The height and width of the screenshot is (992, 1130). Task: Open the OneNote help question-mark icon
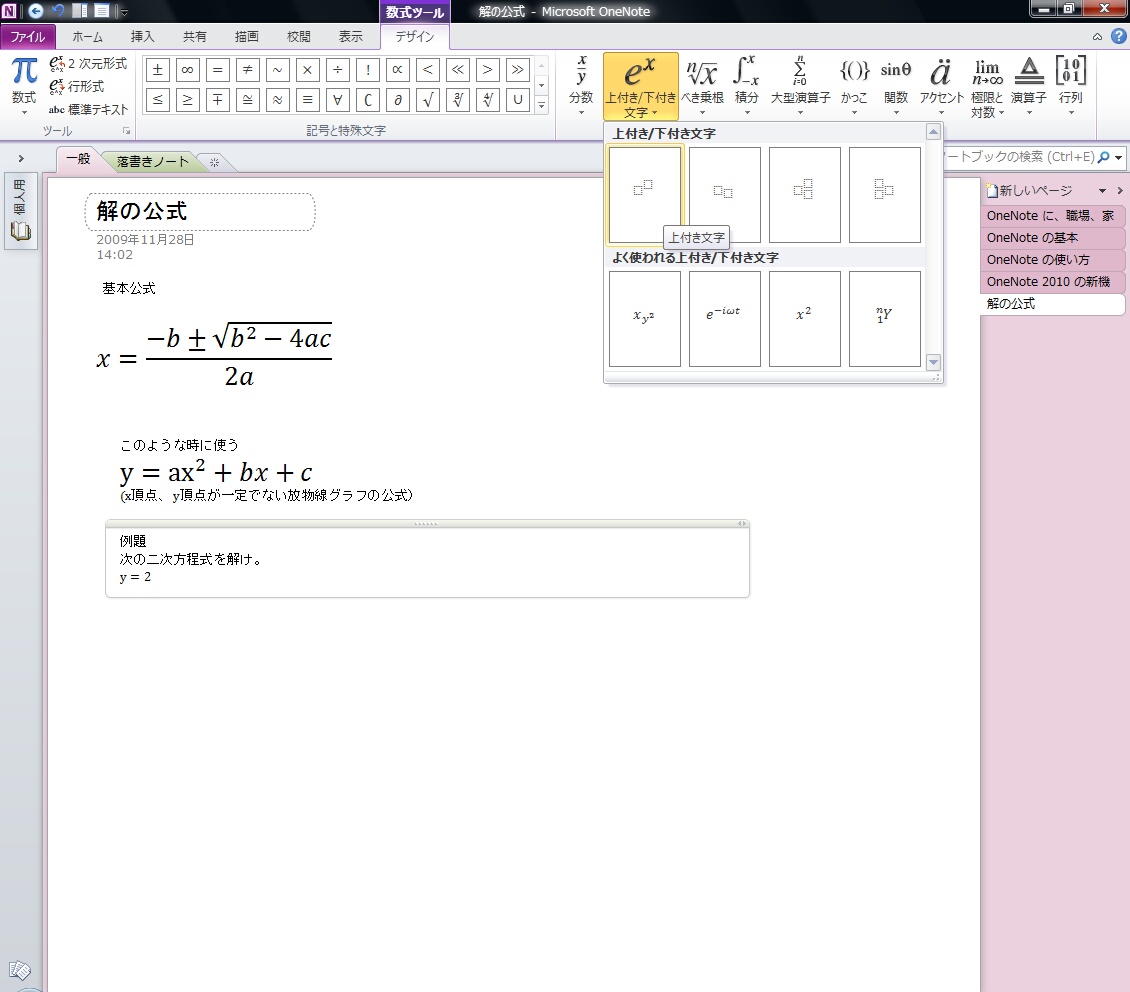coord(1118,36)
